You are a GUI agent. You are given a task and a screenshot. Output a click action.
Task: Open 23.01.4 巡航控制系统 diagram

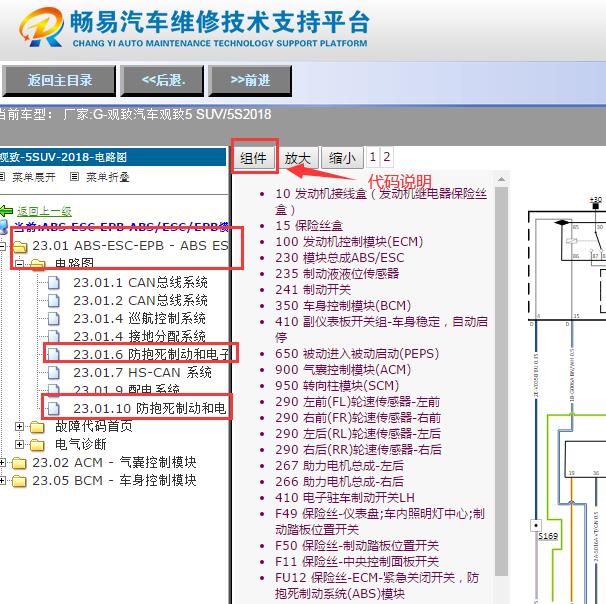(140, 318)
